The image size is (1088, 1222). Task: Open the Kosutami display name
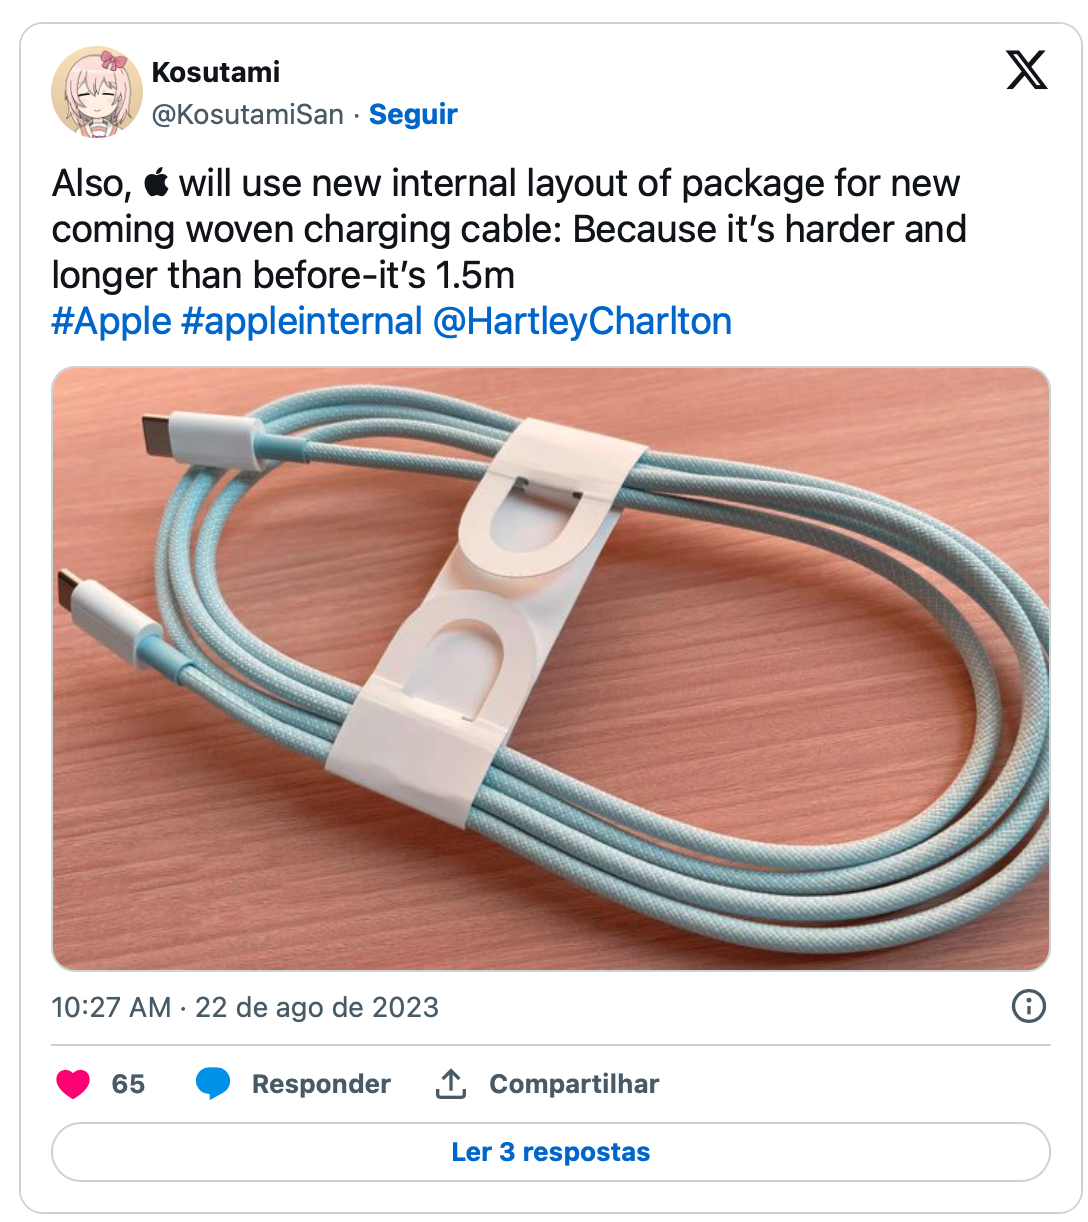point(216,72)
